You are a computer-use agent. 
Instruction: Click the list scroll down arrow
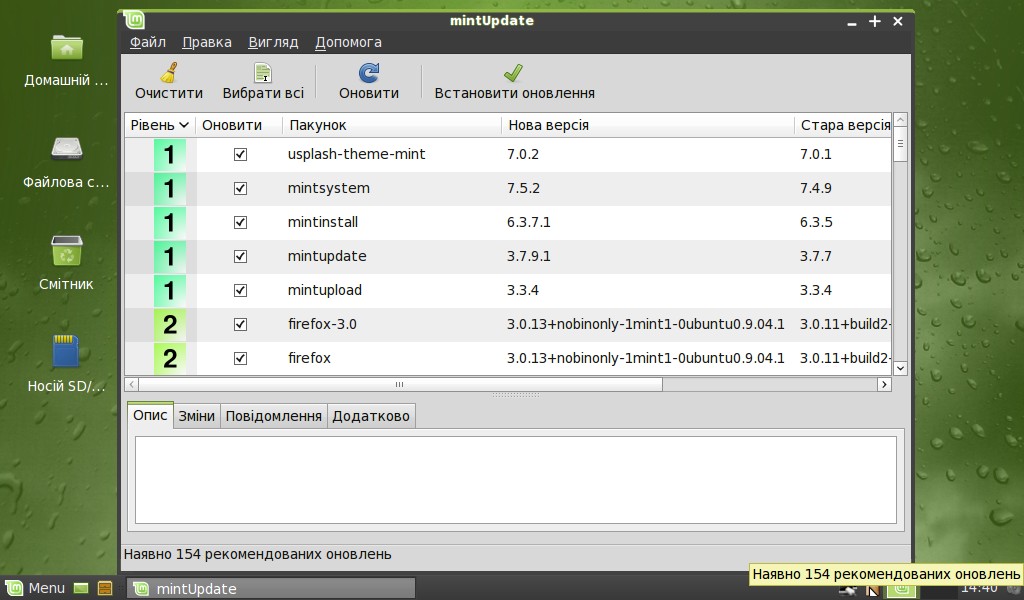click(x=900, y=368)
